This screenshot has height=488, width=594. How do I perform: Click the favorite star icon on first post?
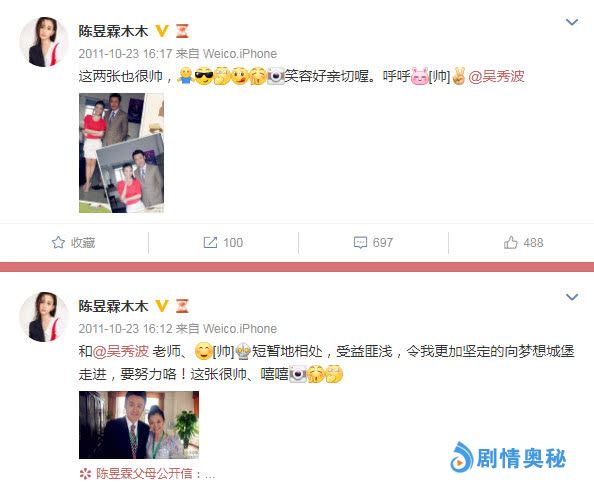[58, 242]
